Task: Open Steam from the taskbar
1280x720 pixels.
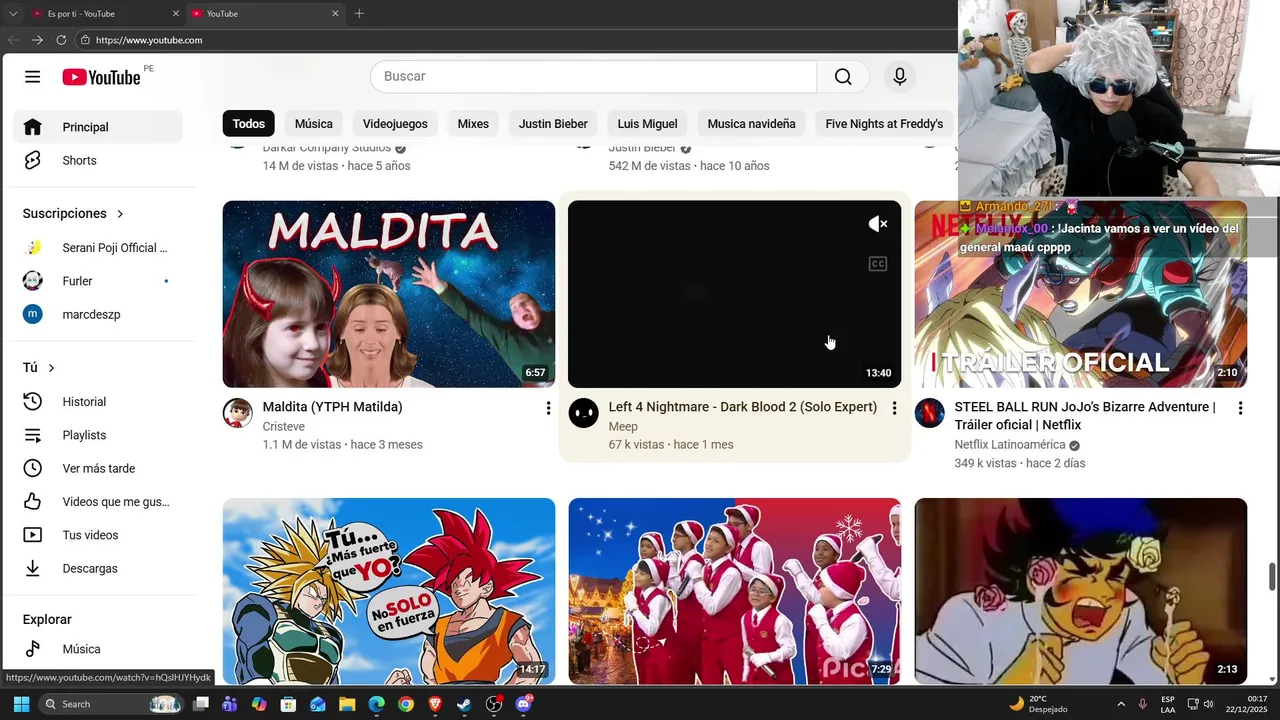Action: coord(464,704)
